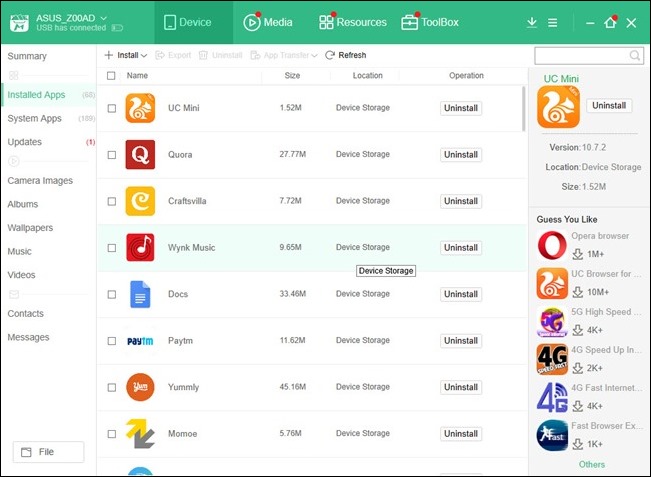Image resolution: width=651 pixels, height=477 pixels.
Task: Download 4G Fast Internet via download icon
Action: (578, 406)
